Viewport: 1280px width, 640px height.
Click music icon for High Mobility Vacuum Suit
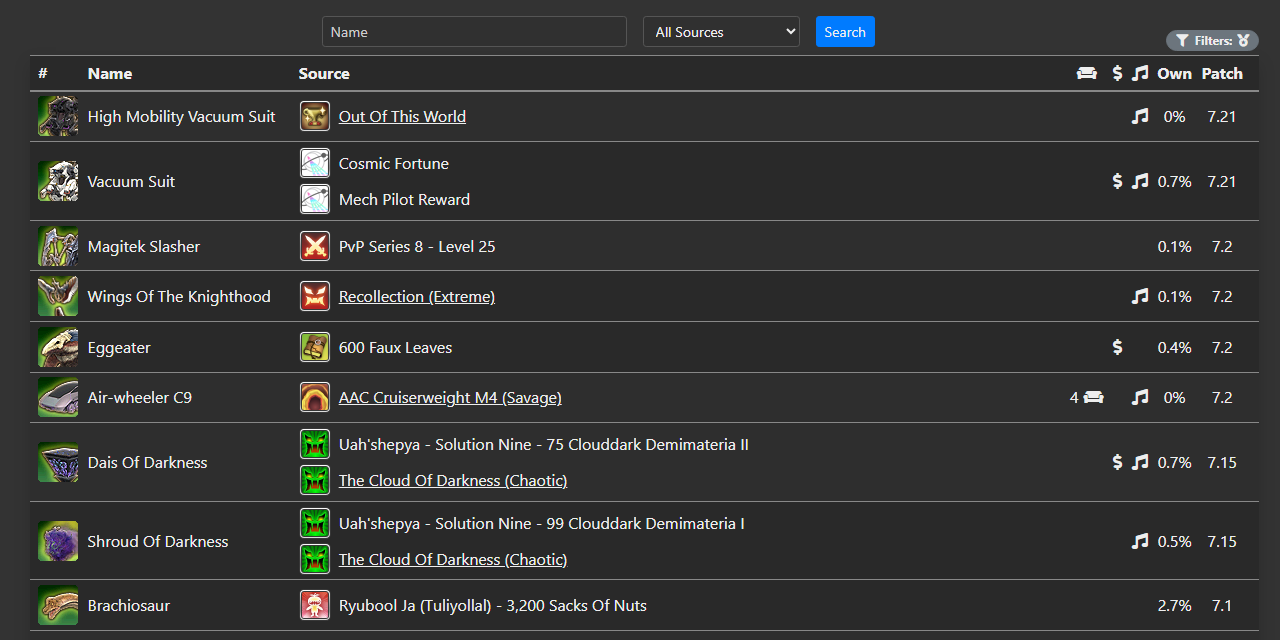(x=1140, y=116)
